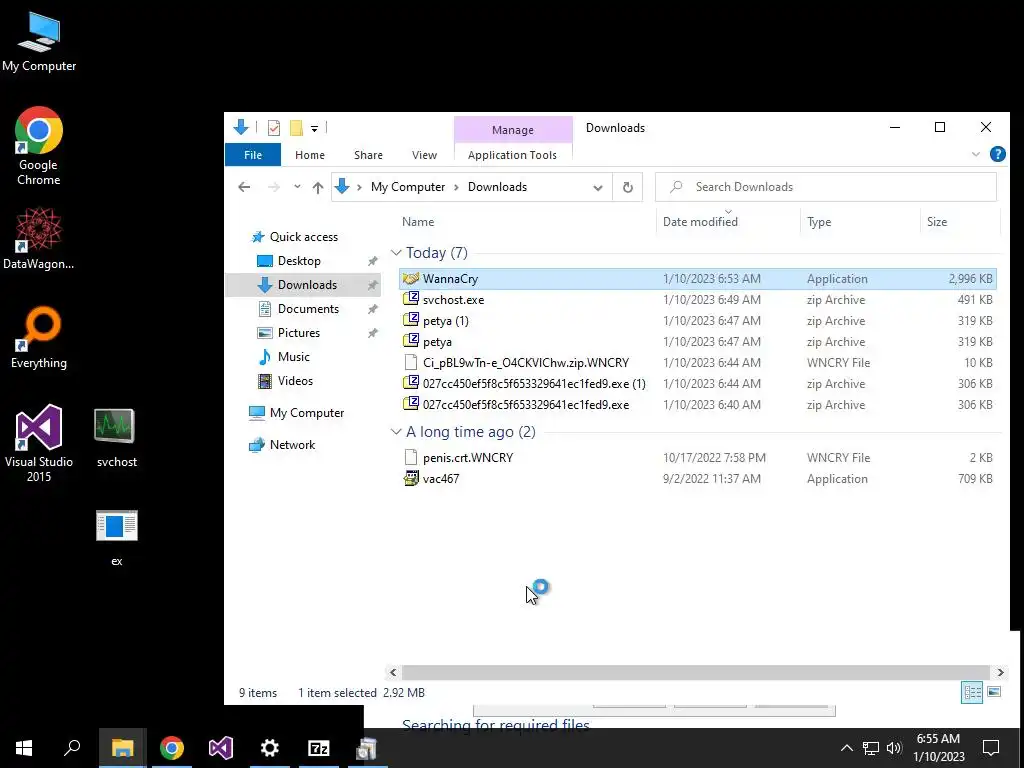Open the File menu
1024x768 pixels.
253,155
